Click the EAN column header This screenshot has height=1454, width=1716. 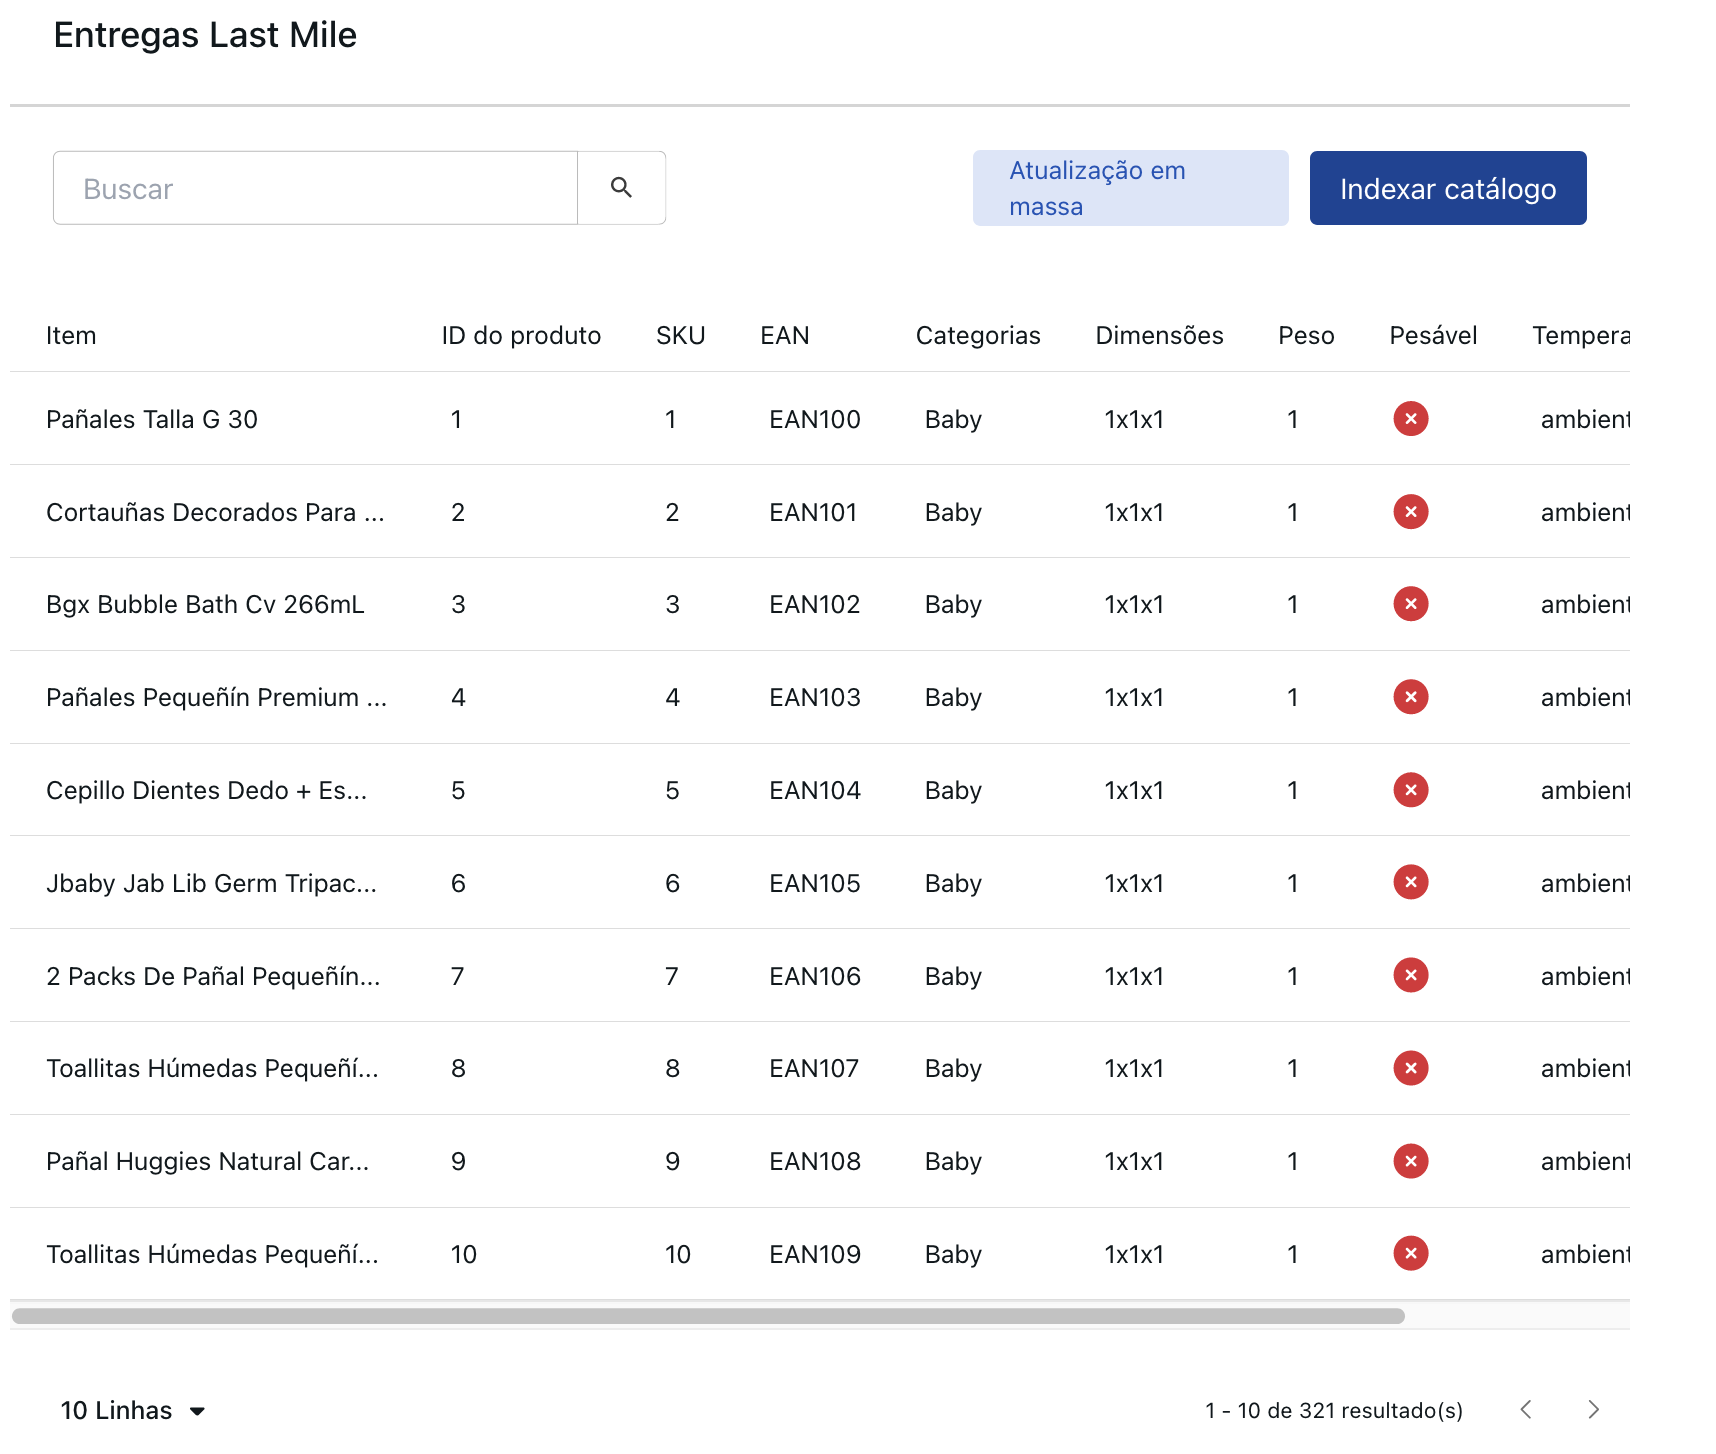point(784,336)
